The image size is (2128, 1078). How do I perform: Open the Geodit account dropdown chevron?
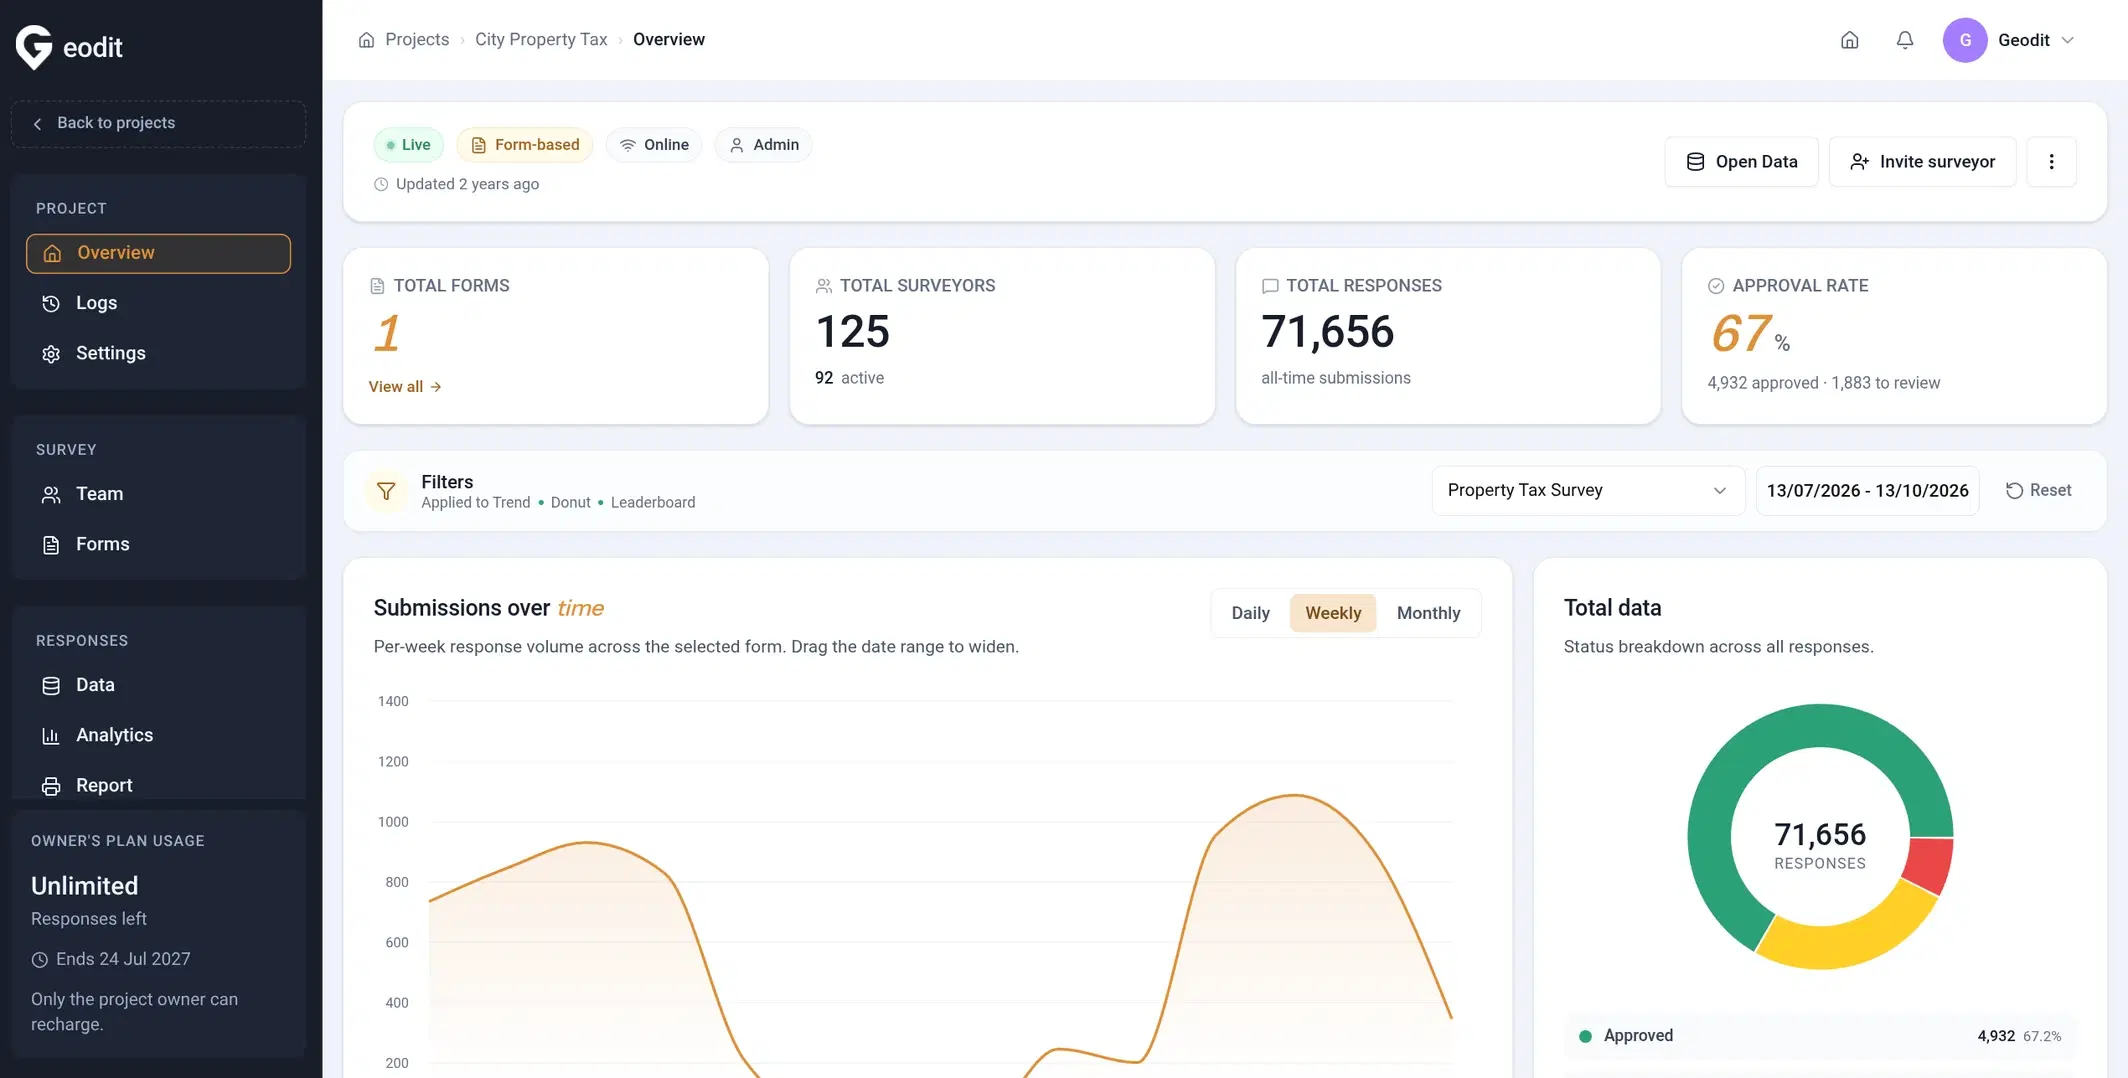[x=2068, y=40]
